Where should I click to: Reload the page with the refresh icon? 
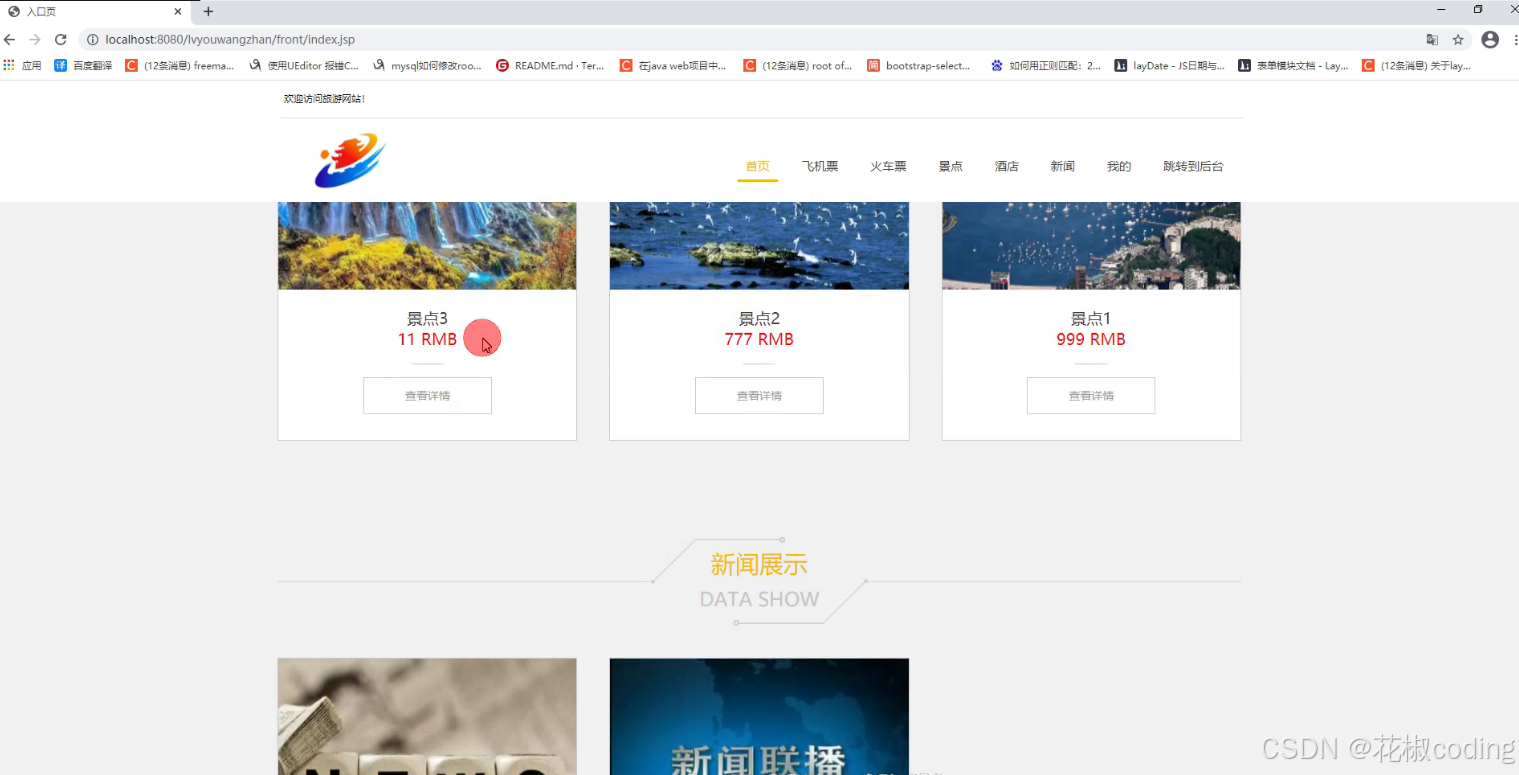(x=60, y=40)
